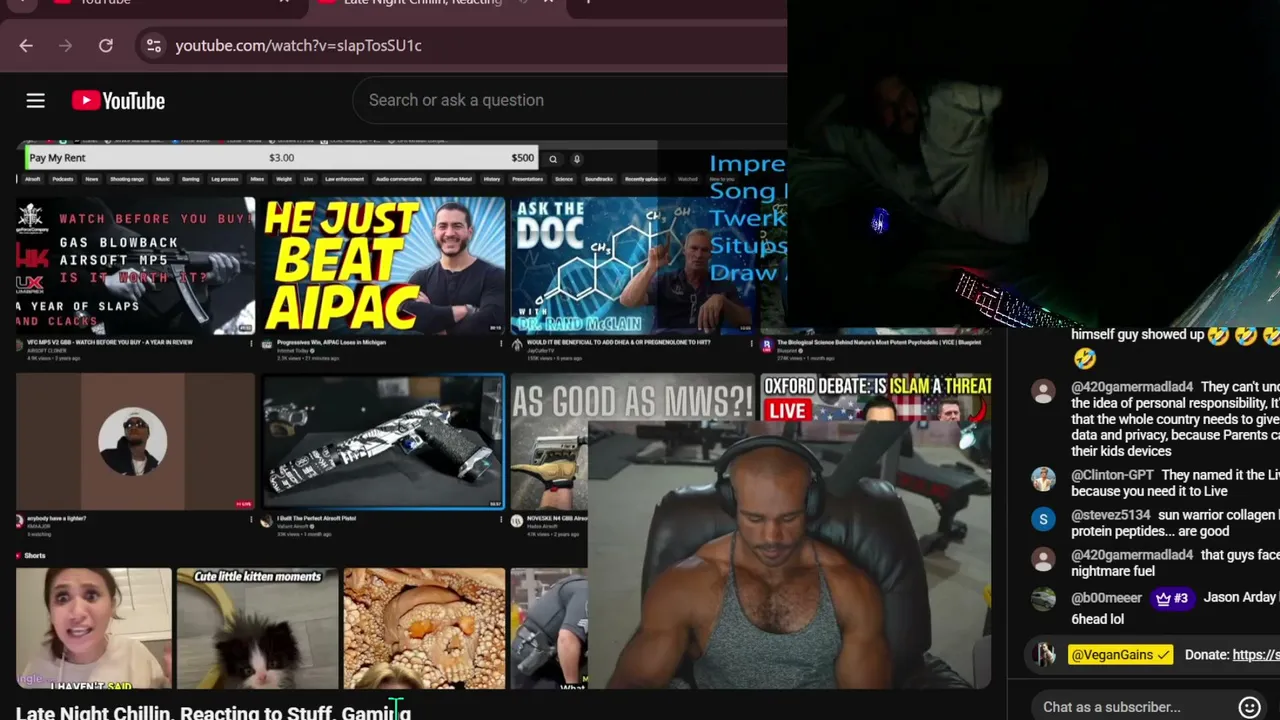The width and height of the screenshot is (1280, 720).
Task: Click the browser back arrow
Action: (x=26, y=45)
